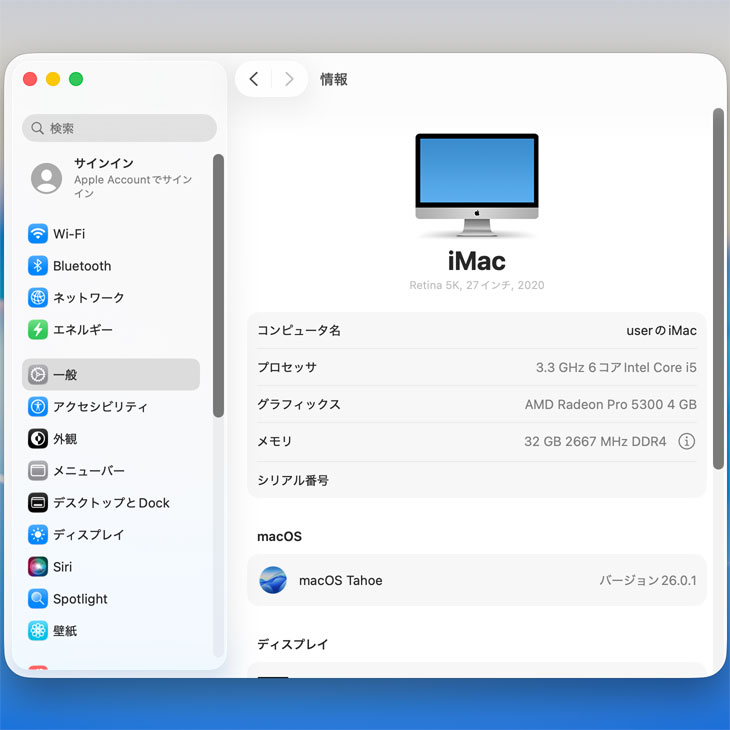This screenshot has width=730, height=730.
Task: Go back with the left chevron
Action: [254, 79]
